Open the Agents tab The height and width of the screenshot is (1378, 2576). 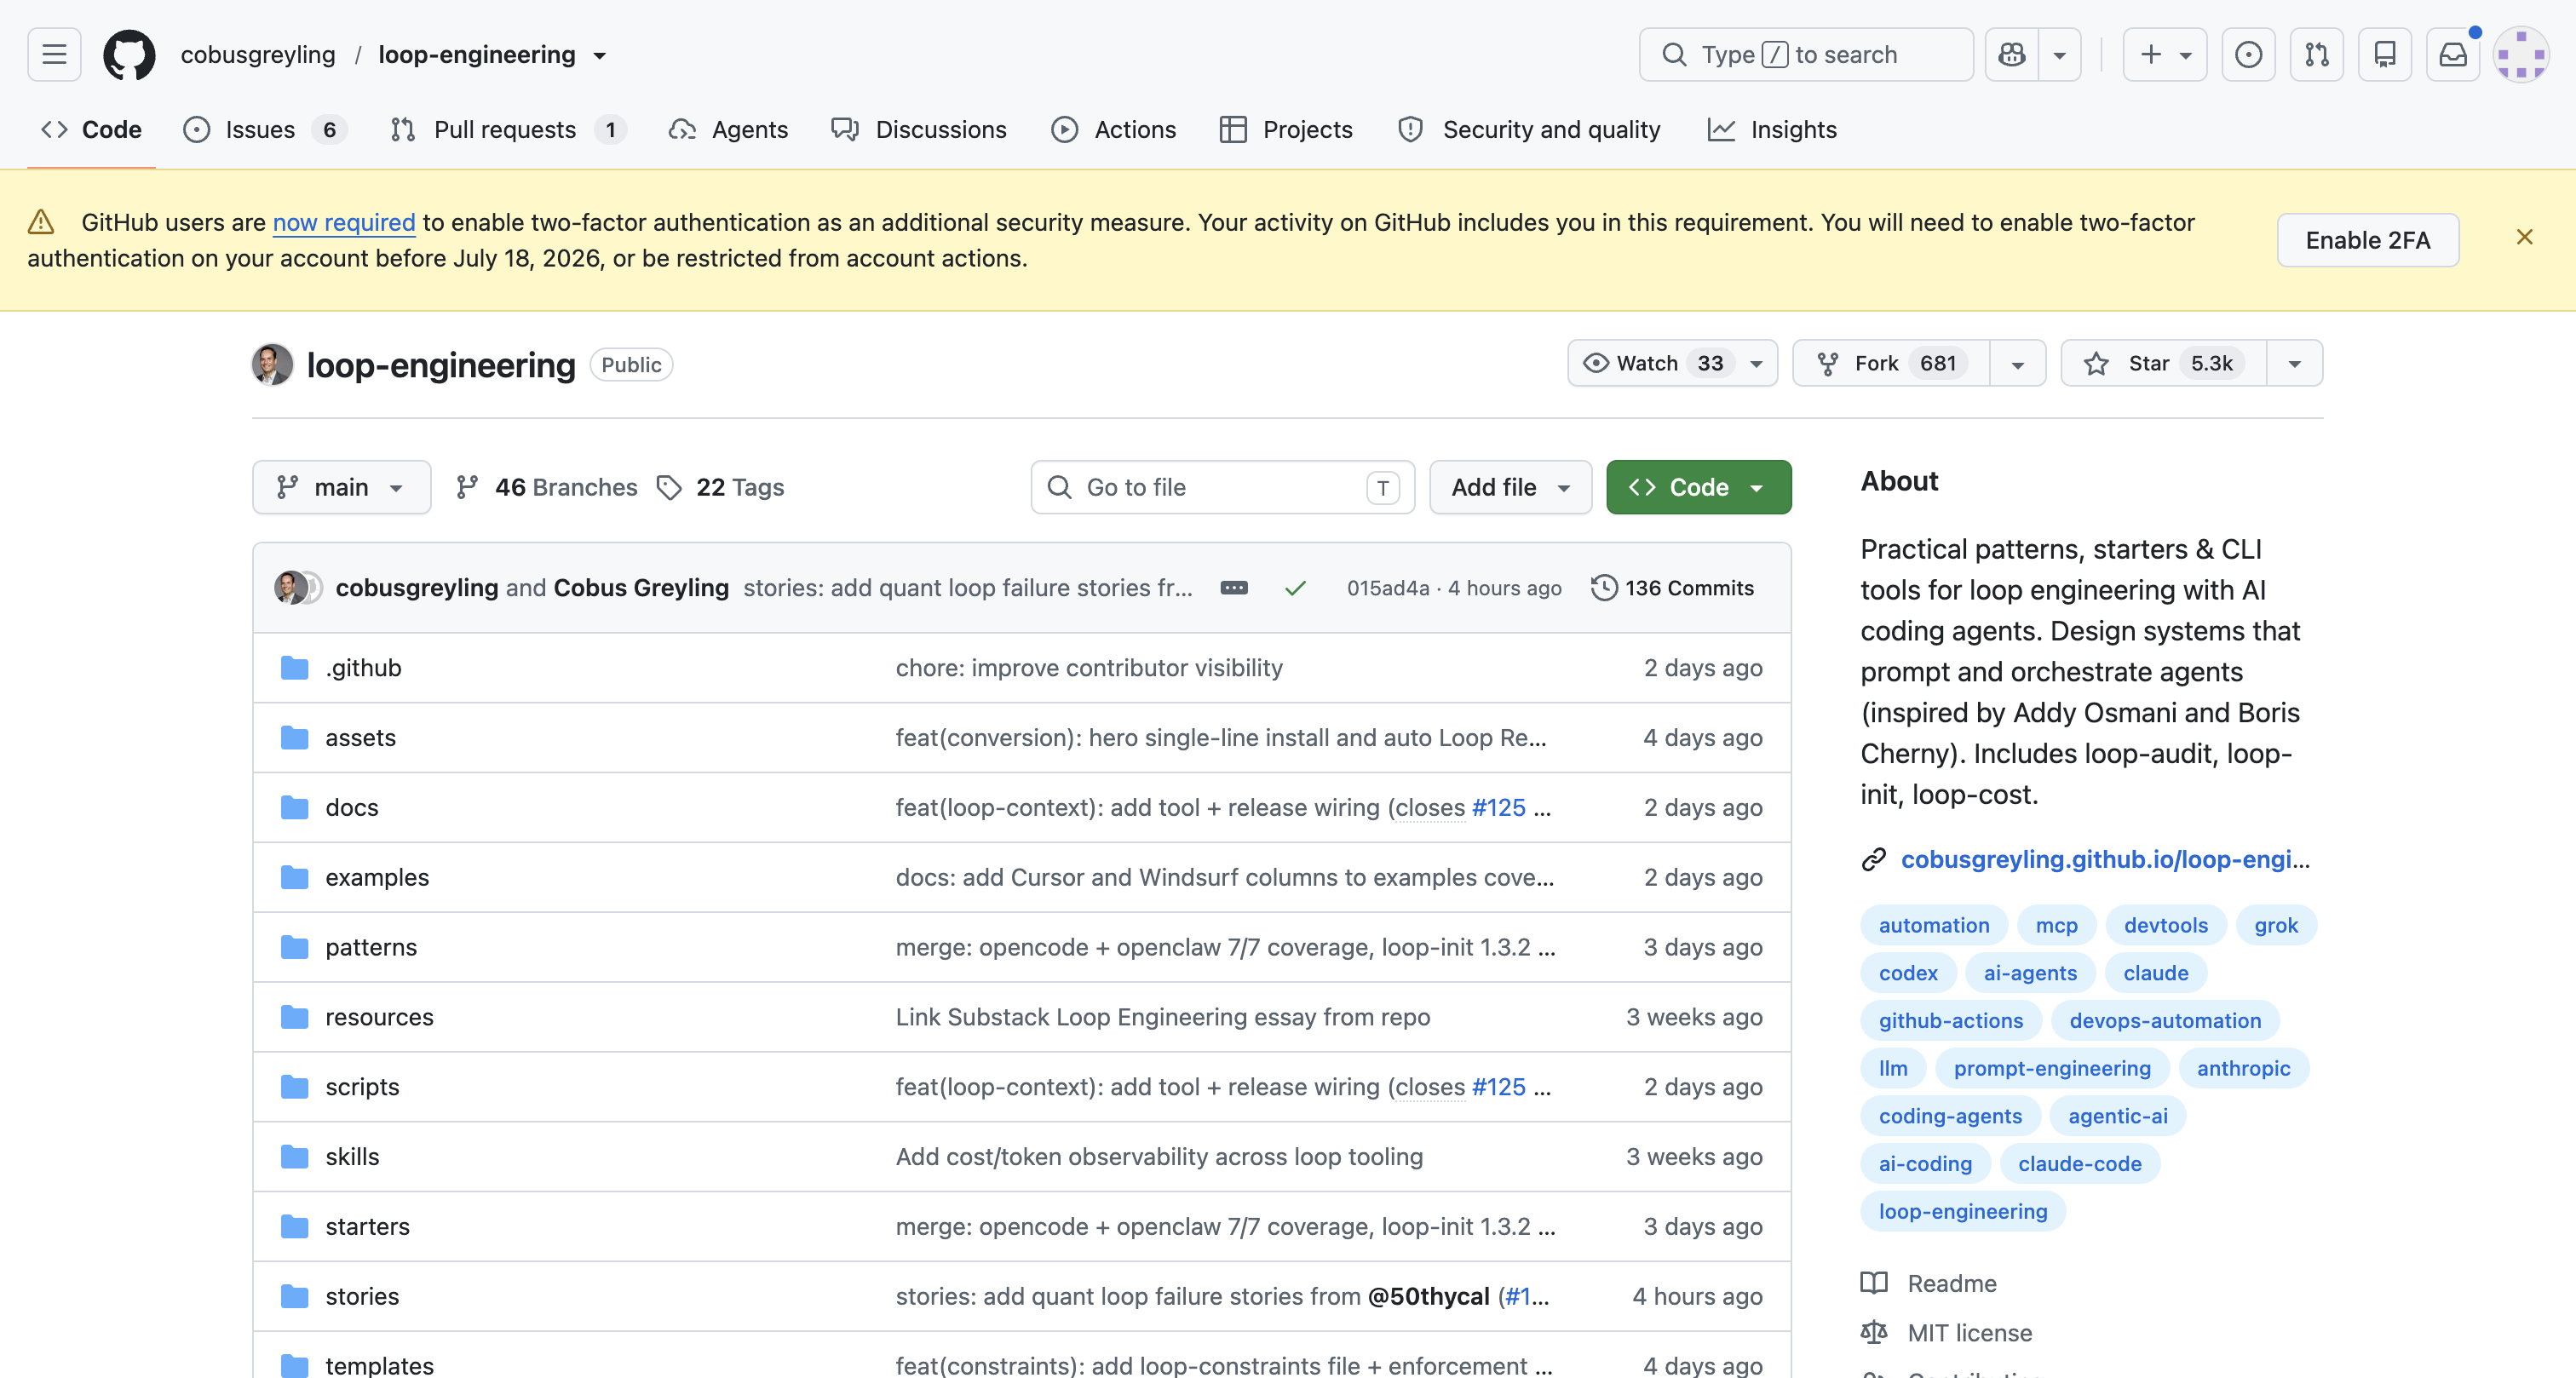[728, 129]
